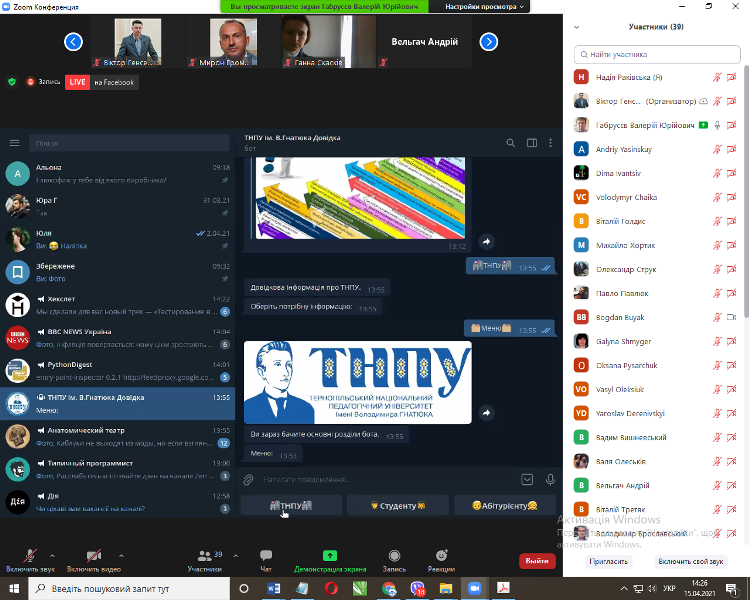Select the PythonDigest chat in list
Screen dimensions: 750x600
tap(118, 370)
